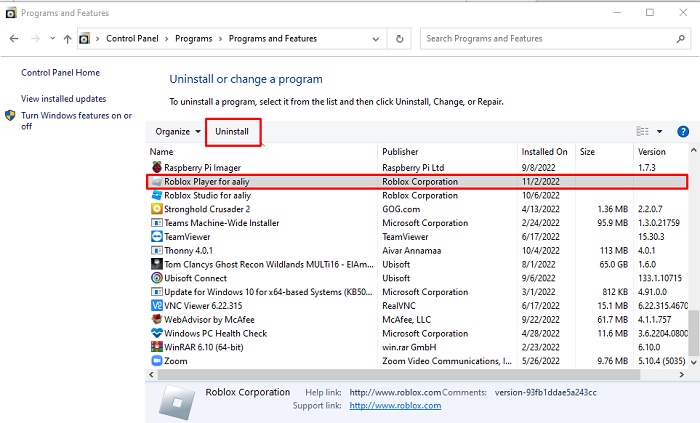Click the Uninstall button
The image size is (700, 423).
[x=232, y=132]
